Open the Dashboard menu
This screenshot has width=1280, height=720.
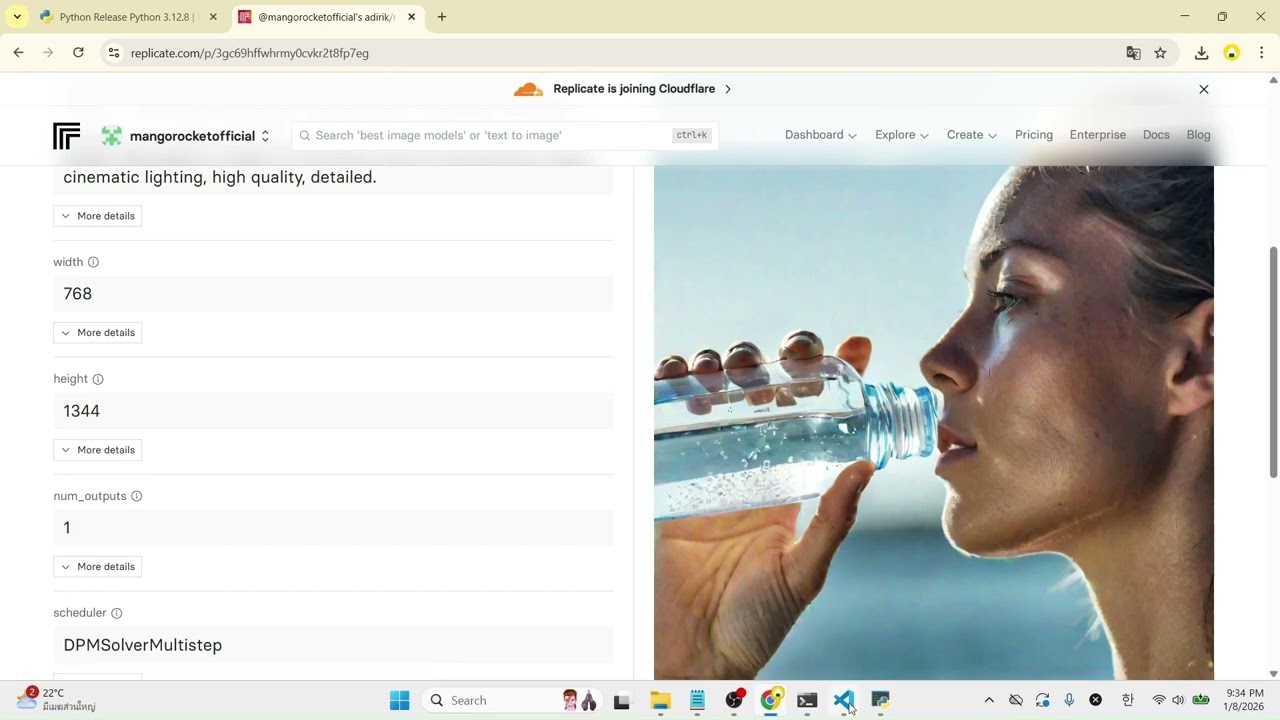pyautogui.click(x=820, y=135)
